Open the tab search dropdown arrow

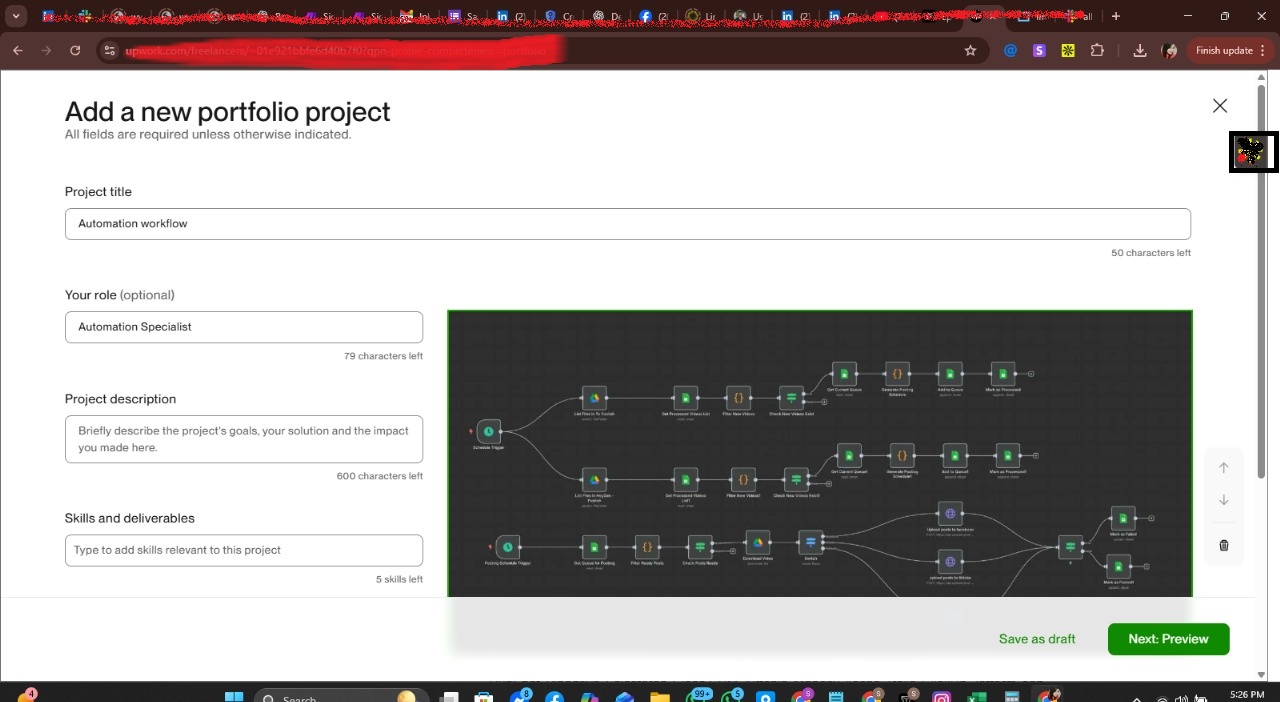click(x=16, y=16)
